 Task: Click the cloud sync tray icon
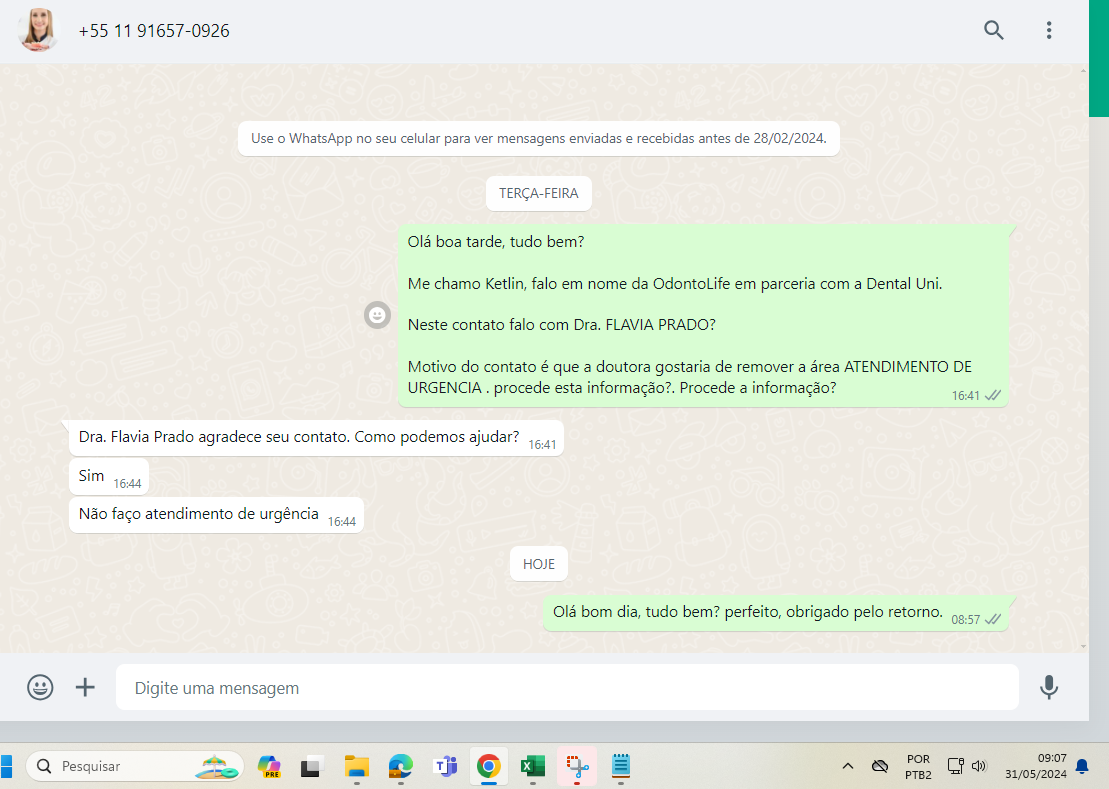pyautogui.click(x=880, y=766)
